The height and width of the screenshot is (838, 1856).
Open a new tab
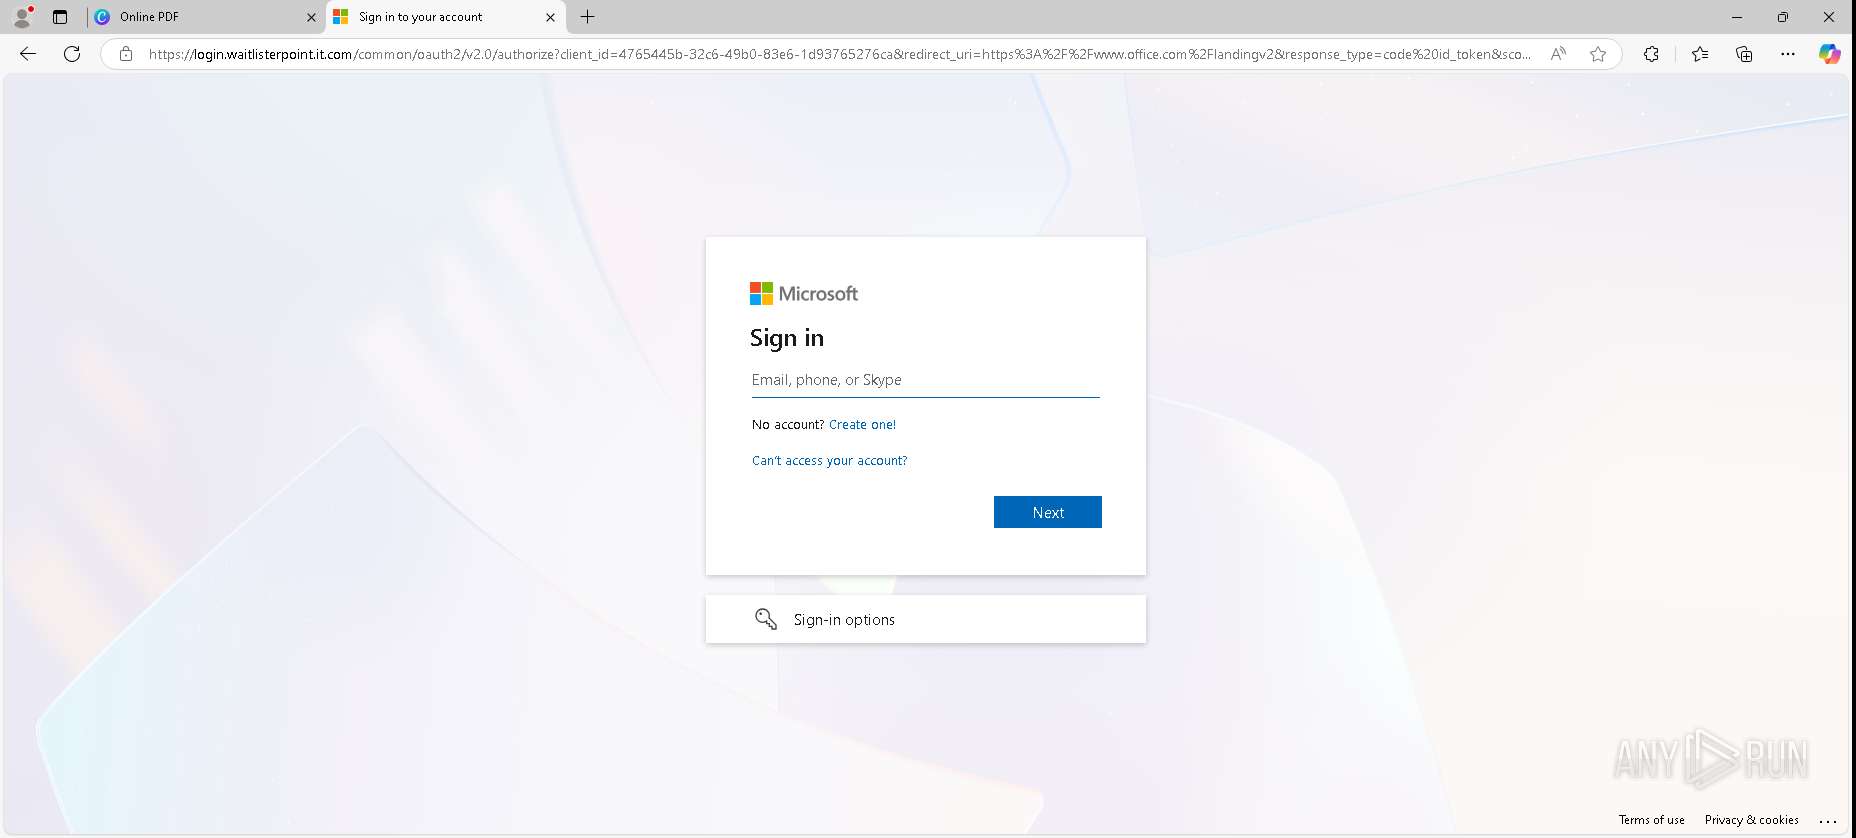588,17
